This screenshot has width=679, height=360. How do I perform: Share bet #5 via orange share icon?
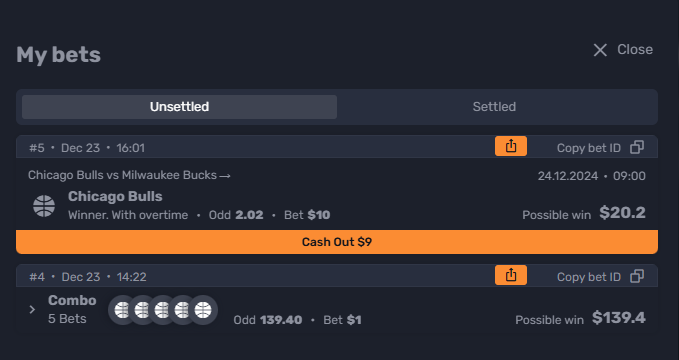click(x=511, y=146)
